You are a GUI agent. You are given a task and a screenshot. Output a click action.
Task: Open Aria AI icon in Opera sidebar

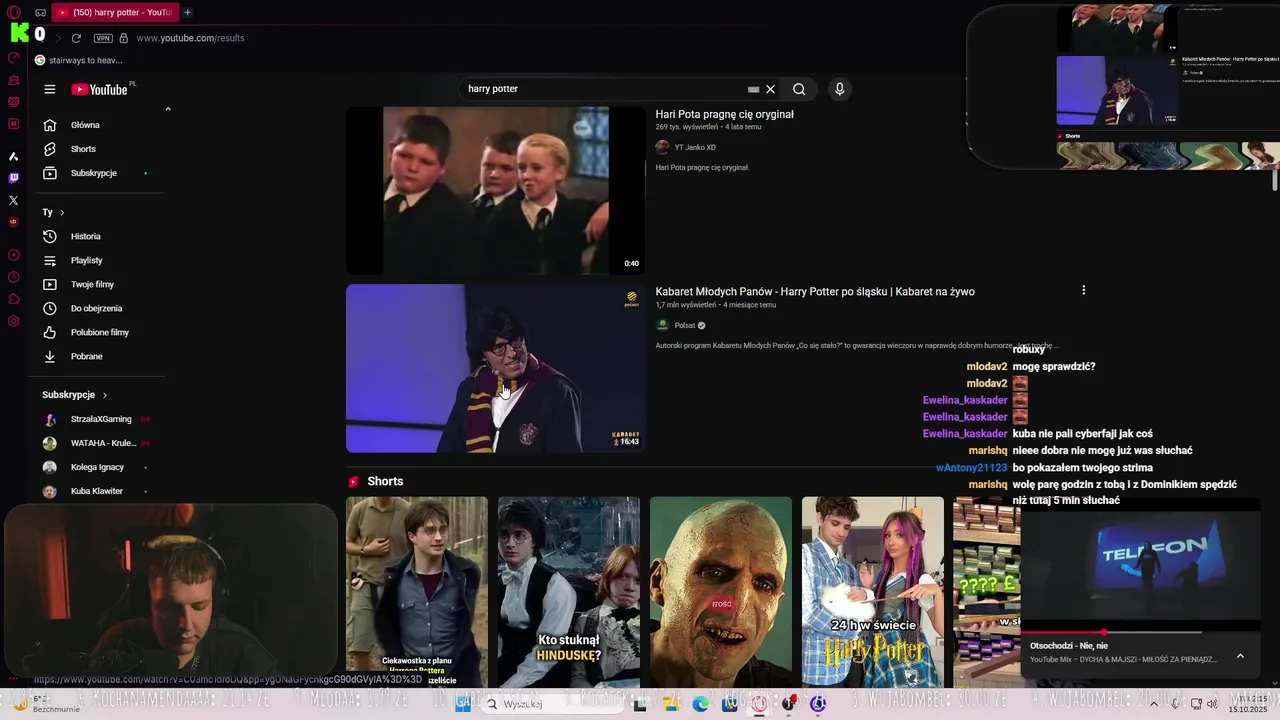[x=13, y=156]
